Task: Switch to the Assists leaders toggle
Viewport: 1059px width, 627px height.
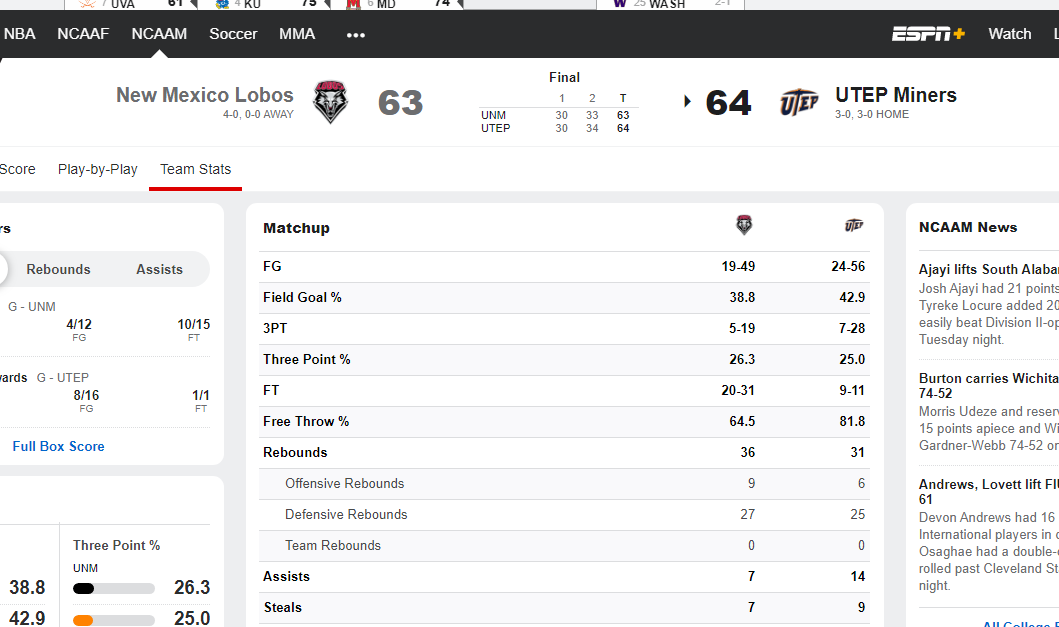Action: coord(159,270)
